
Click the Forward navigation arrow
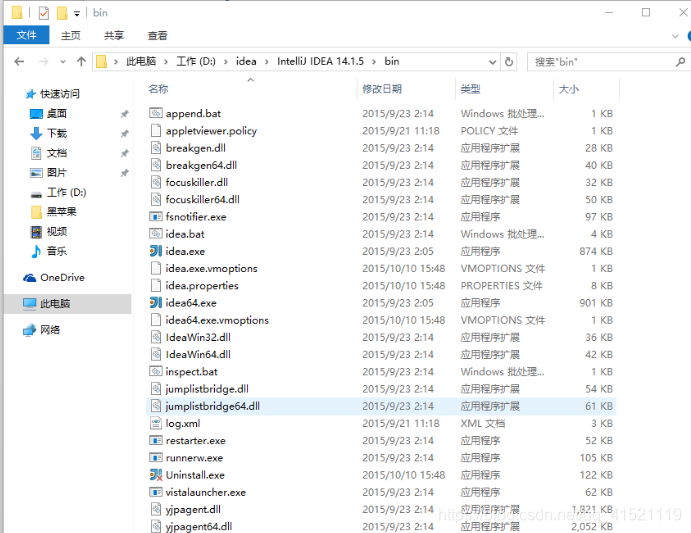pyautogui.click(x=43, y=61)
